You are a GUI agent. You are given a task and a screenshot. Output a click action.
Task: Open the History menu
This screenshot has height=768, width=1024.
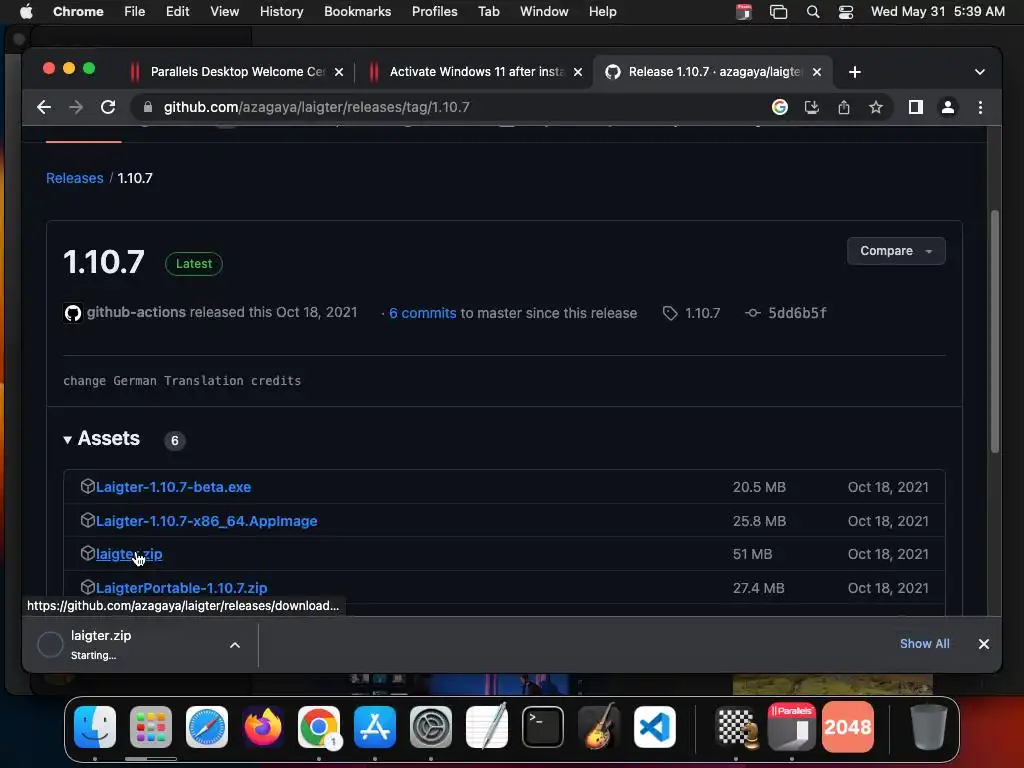click(281, 12)
